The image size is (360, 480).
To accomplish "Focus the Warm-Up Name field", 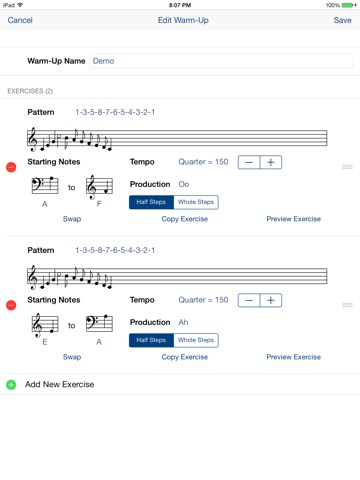I will click(221, 61).
